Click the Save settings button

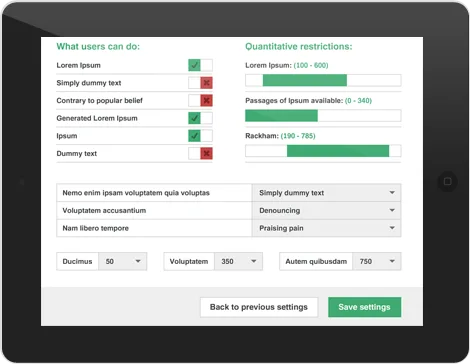pos(364,307)
